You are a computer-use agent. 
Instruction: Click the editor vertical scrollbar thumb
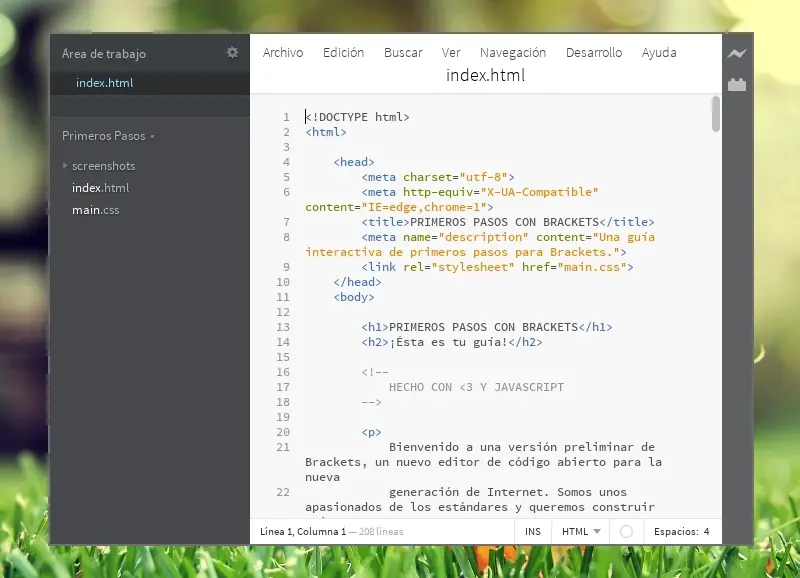pyautogui.click(x=716, y=114)
